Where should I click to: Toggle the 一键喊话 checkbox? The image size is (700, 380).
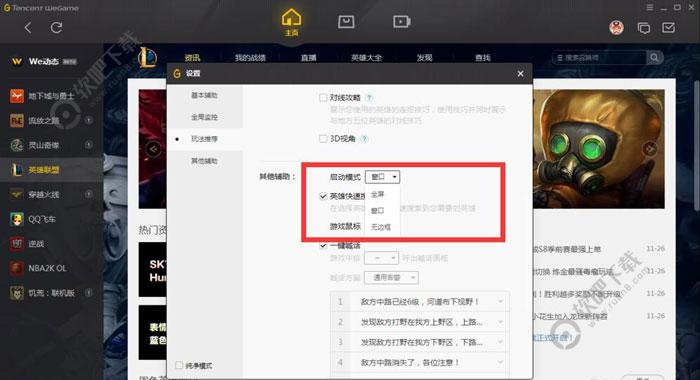point(323,246)
